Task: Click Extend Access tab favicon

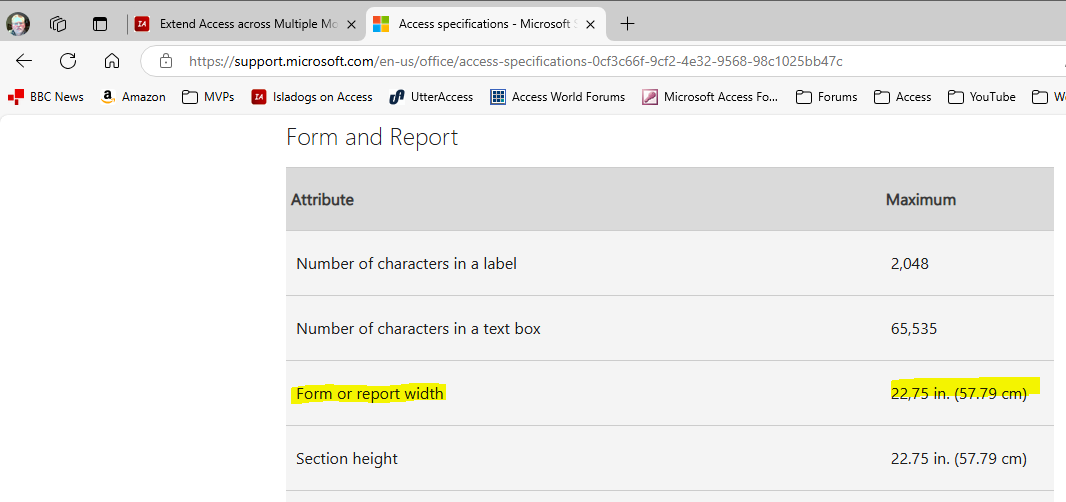Action: click(142, 24)
